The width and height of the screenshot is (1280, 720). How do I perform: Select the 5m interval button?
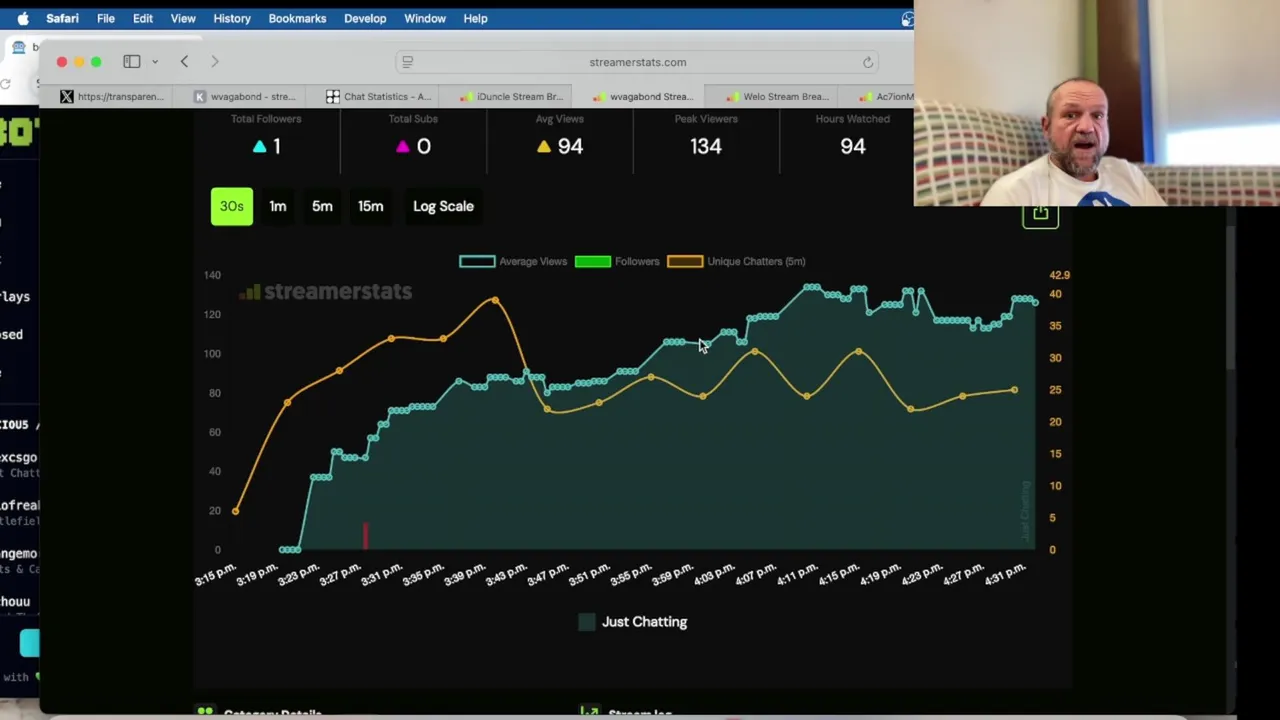coord(322,206)
